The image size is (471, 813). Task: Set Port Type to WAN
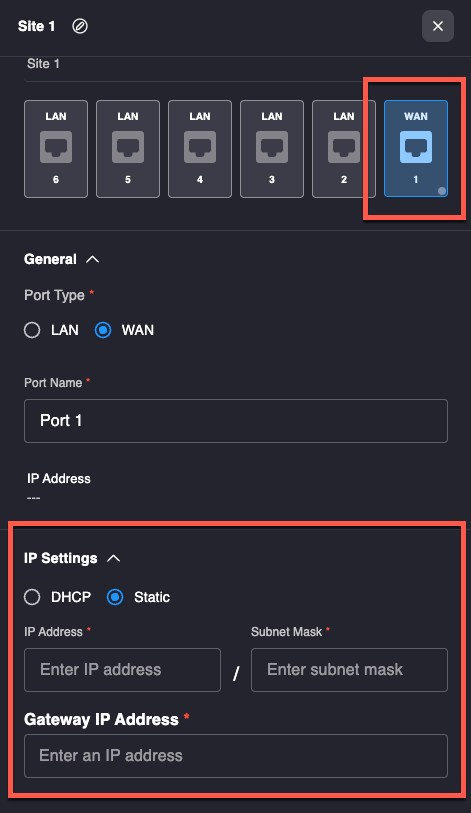tap(103, 330)
